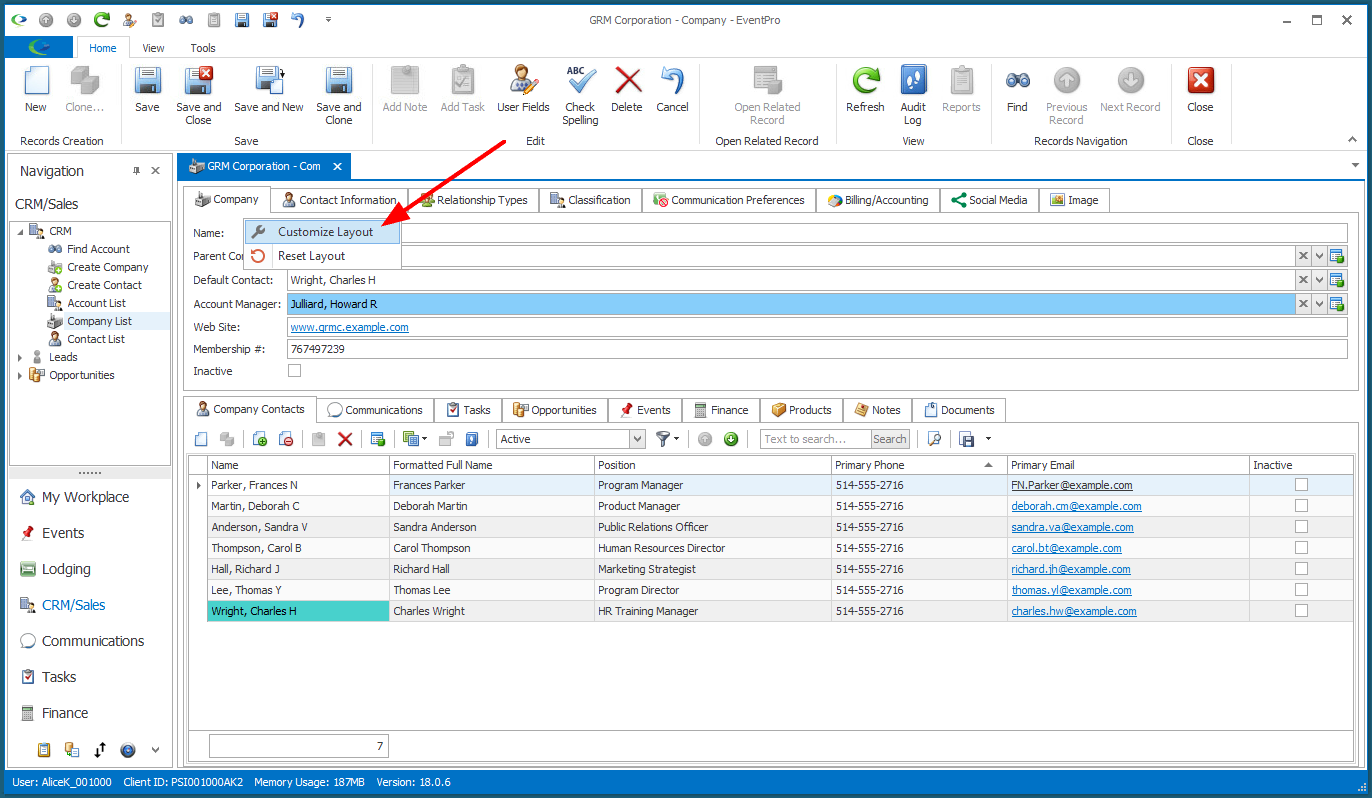Open the Billing/Accounting tab
Viewport: 1372px width, 798px height.
pos(878,200)
